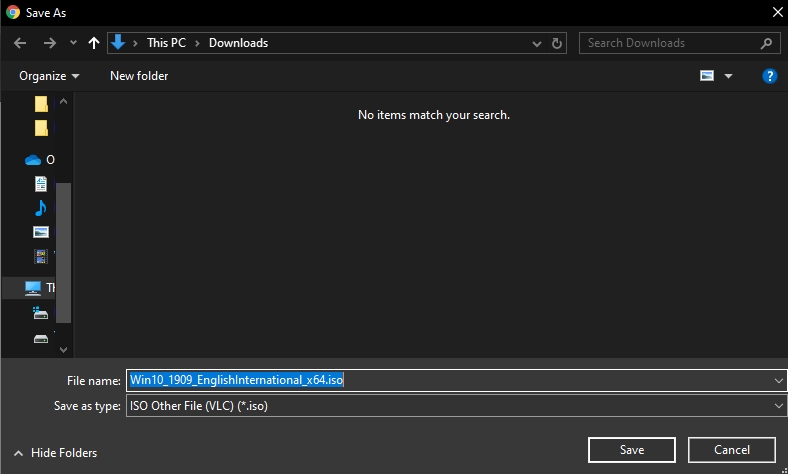Open recent locations dropdown arrow

click(73, 43)
